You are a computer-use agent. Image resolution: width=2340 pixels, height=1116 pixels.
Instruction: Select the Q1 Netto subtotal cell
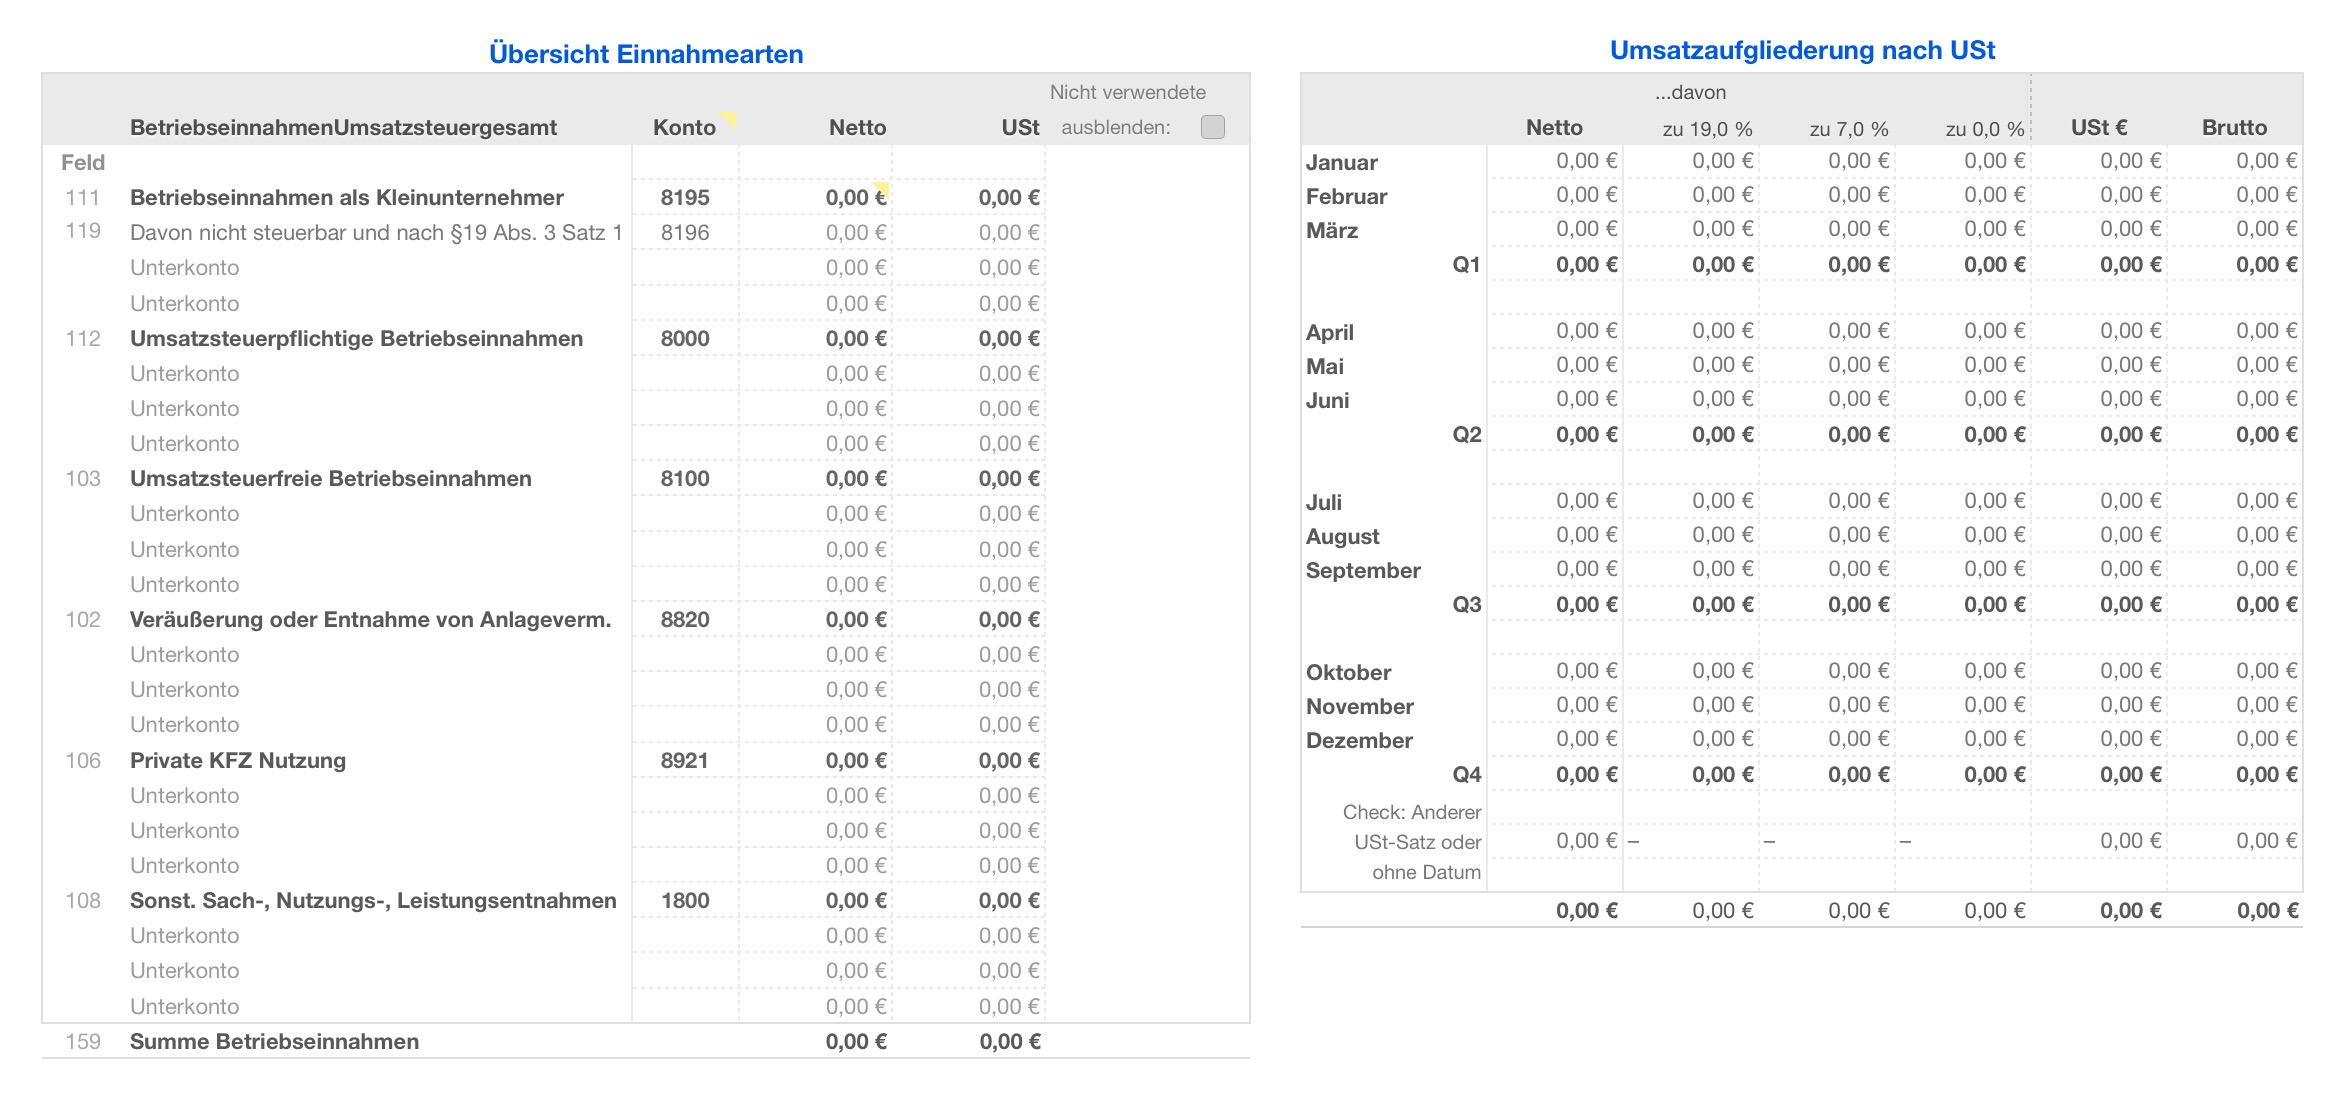pyautogui.click(x=1585, y=264)
